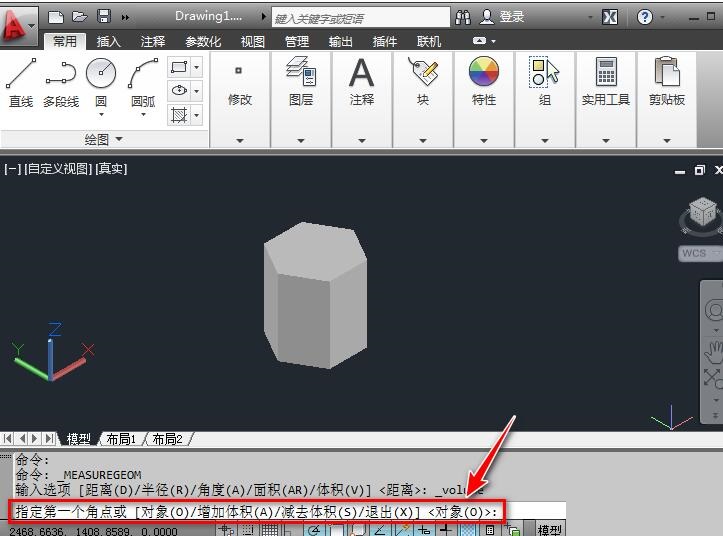
Task: Expand the Modify (修改) panel arrow
Action: (x=240, y=140)
